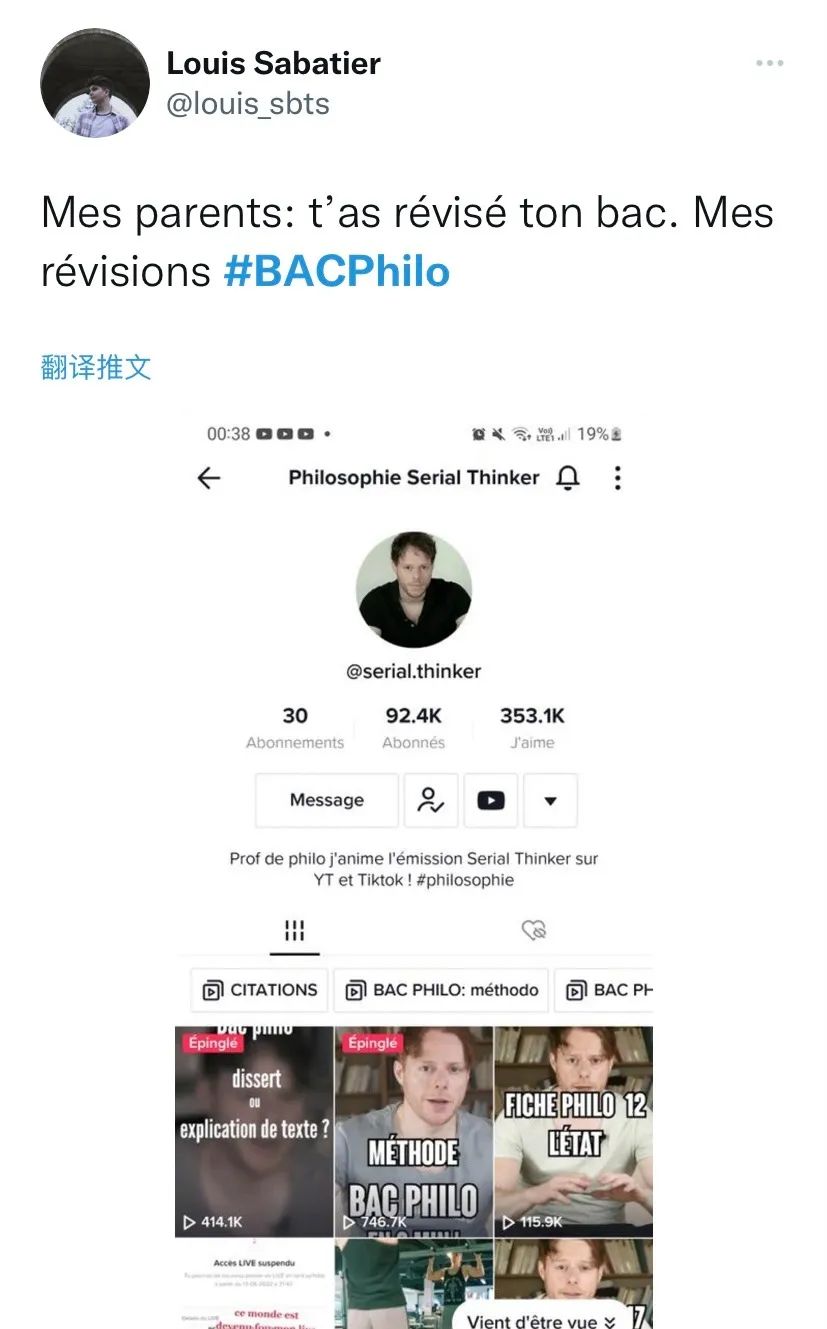
Task: Open the vertical three-dot profile menu
Action: point(617,478)
